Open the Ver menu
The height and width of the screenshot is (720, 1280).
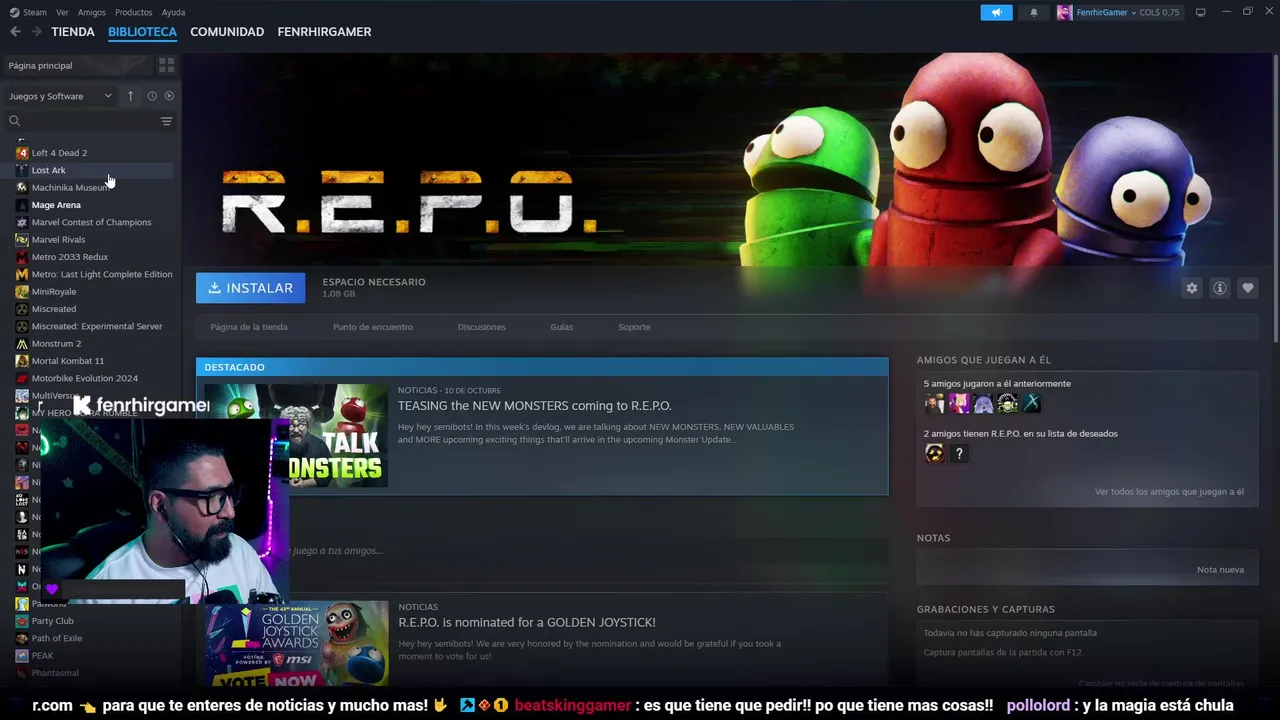pyautogui.click(x=62, y=12)
